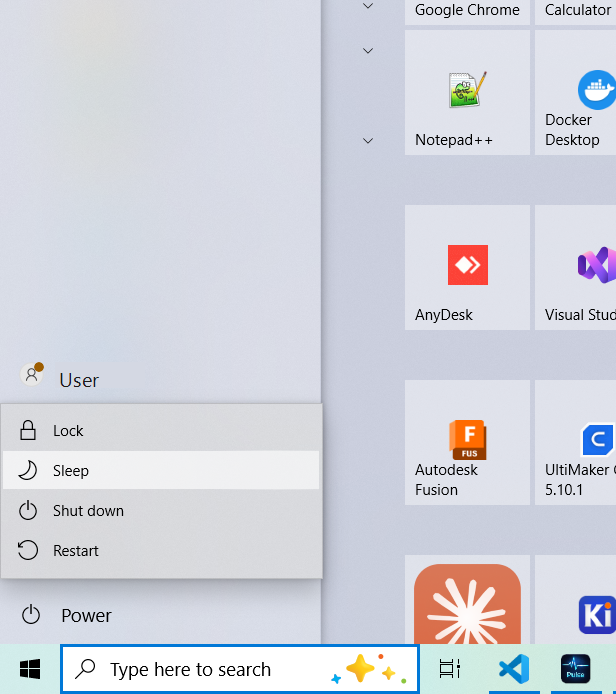616x694 pixels.
Task: Click the Windows Start button
Action: pyautogui.click(x=30, y=669)
